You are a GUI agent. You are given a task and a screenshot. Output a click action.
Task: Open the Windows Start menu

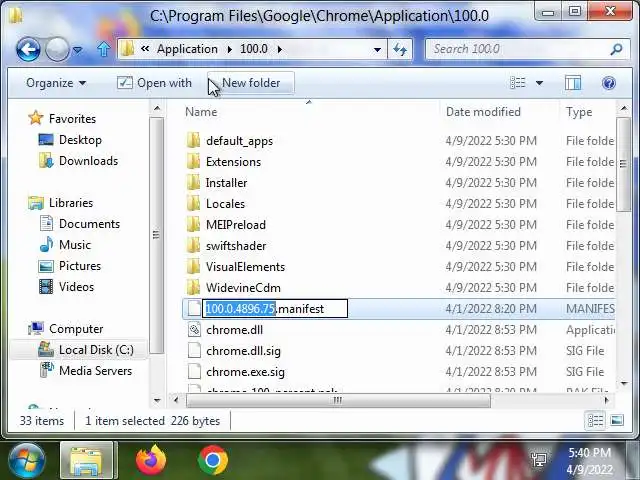pos(27,460)
